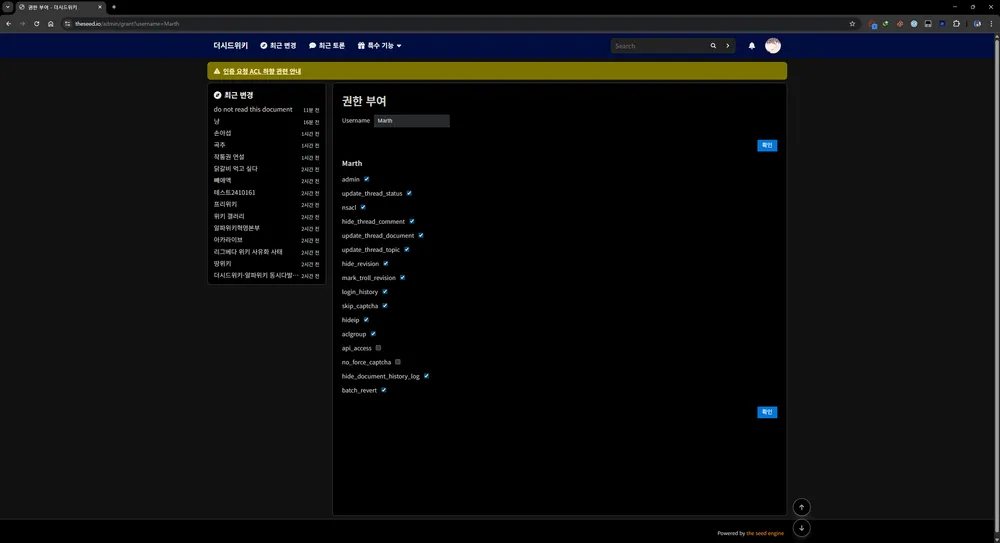Open 'do not read this document' entry
Image resolution: width=1000 pixels, height=543 pixels.
(x=253, y=110)
